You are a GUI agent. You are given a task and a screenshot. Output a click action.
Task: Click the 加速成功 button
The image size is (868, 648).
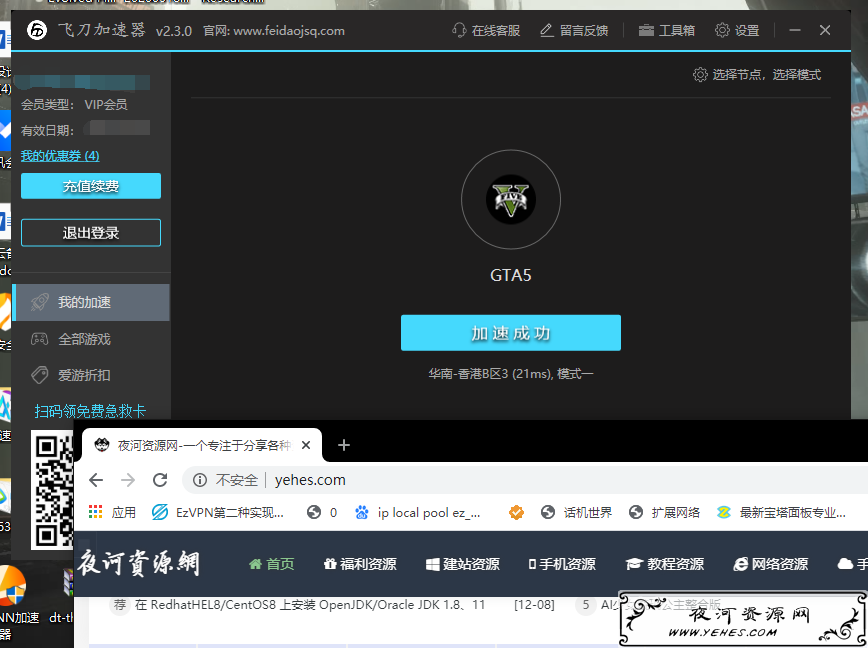(x=510, y=333)
